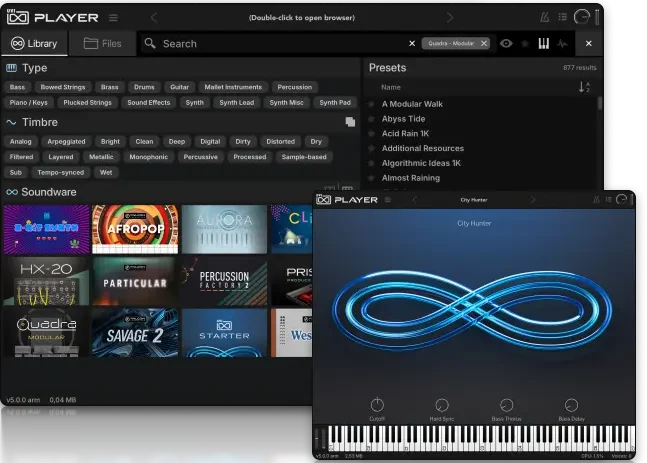Toggle the Tempo-synced timbre tag

[x=61, y=172]
